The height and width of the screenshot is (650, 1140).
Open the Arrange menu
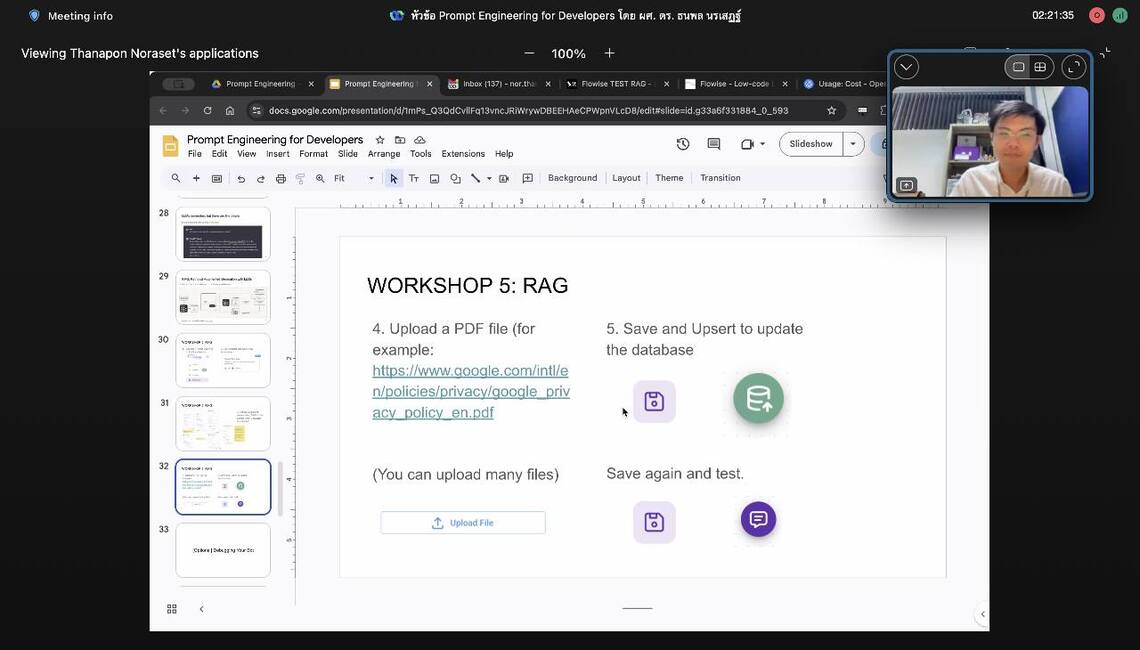pyautogui.click(x=384, y=154)
